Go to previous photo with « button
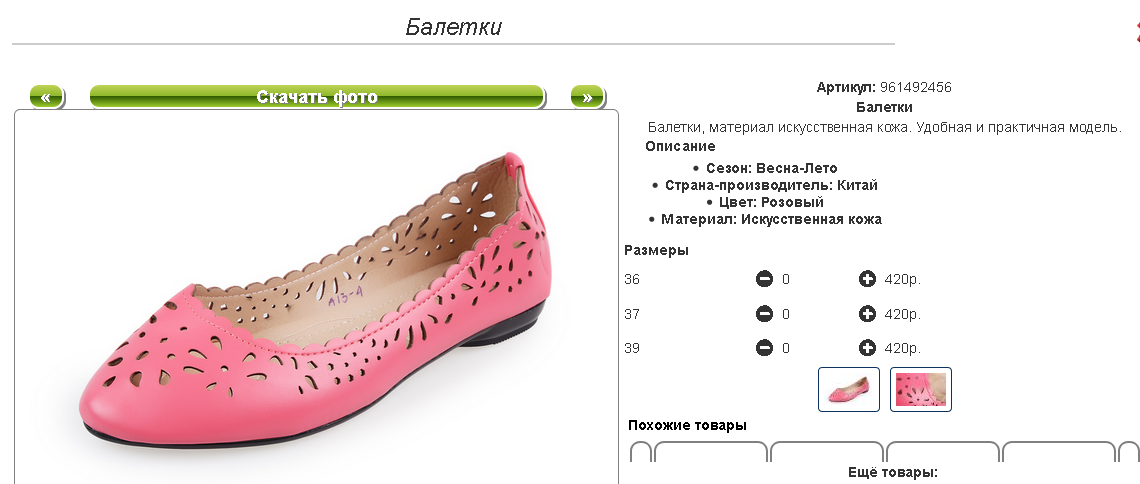This screenshot has height=484, width=1140. pyautogui.click(x=47, y=97)
